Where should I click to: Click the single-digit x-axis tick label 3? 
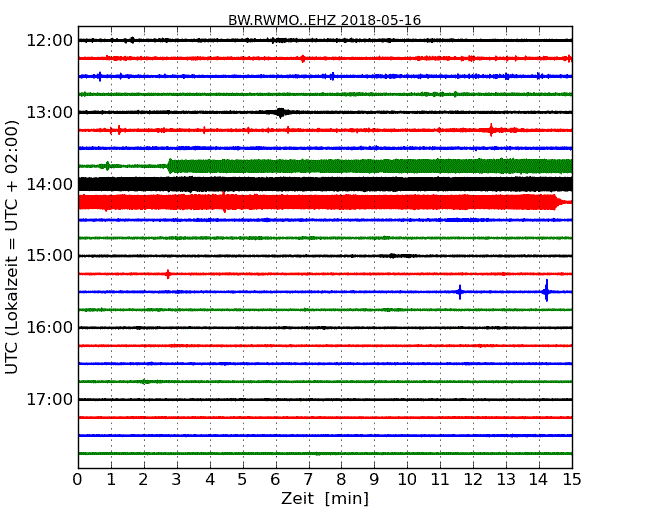click(x=177, y=479)
